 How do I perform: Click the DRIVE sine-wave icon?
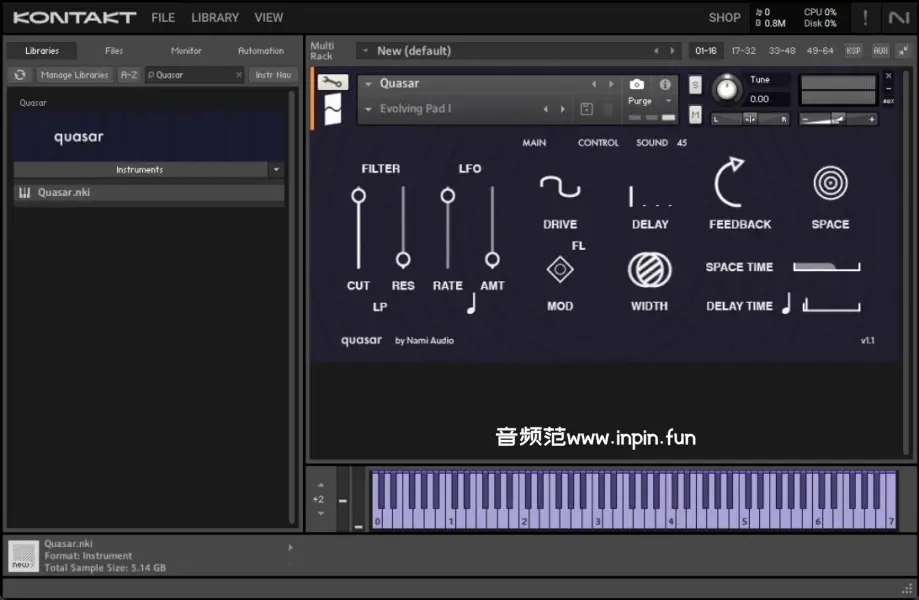click(x=560, y=188)
